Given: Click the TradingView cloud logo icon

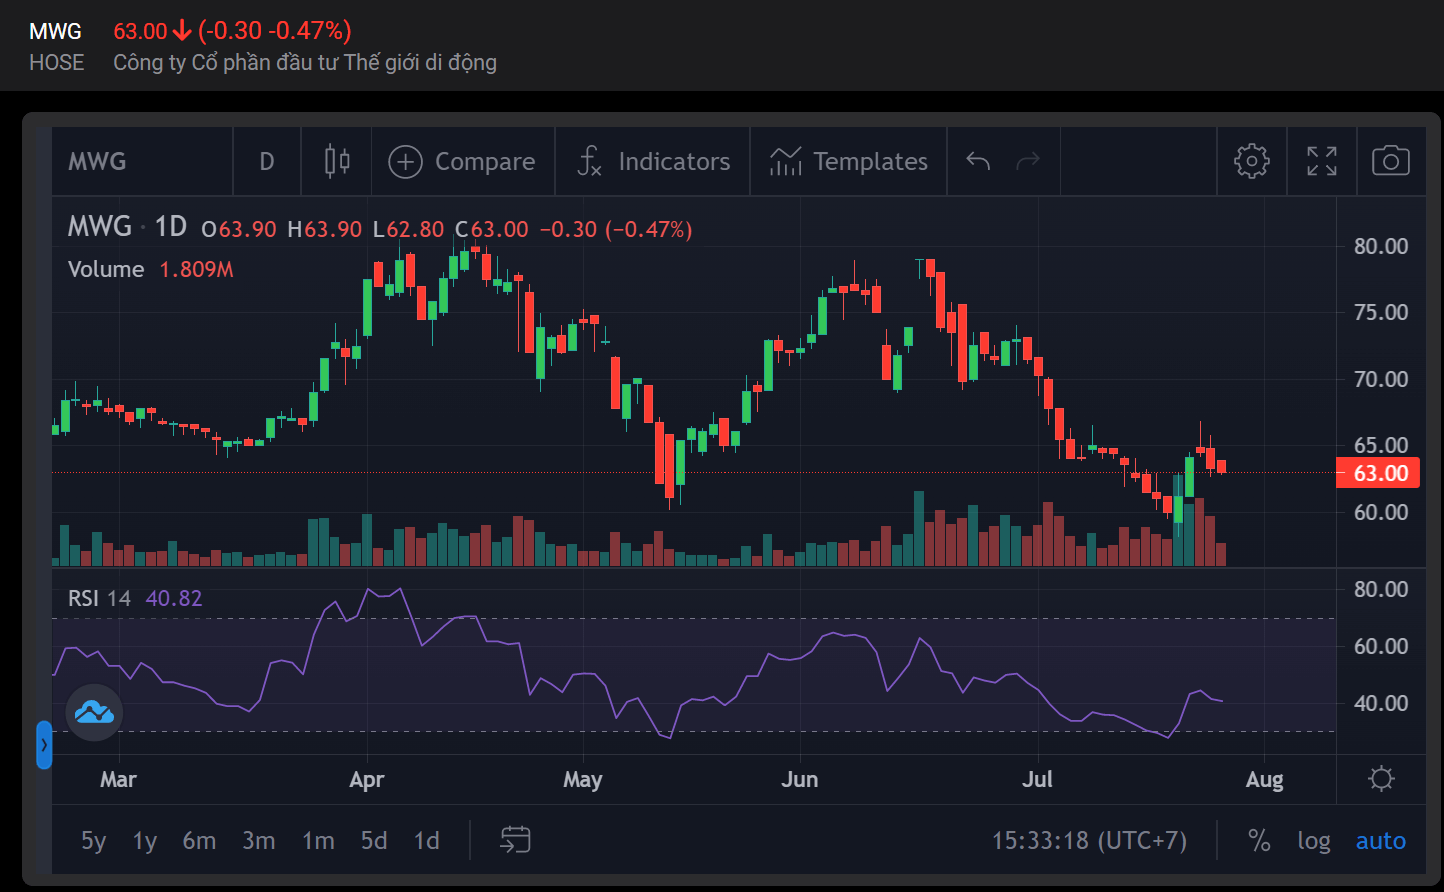Looking at the screenshot, I should 95,713.
